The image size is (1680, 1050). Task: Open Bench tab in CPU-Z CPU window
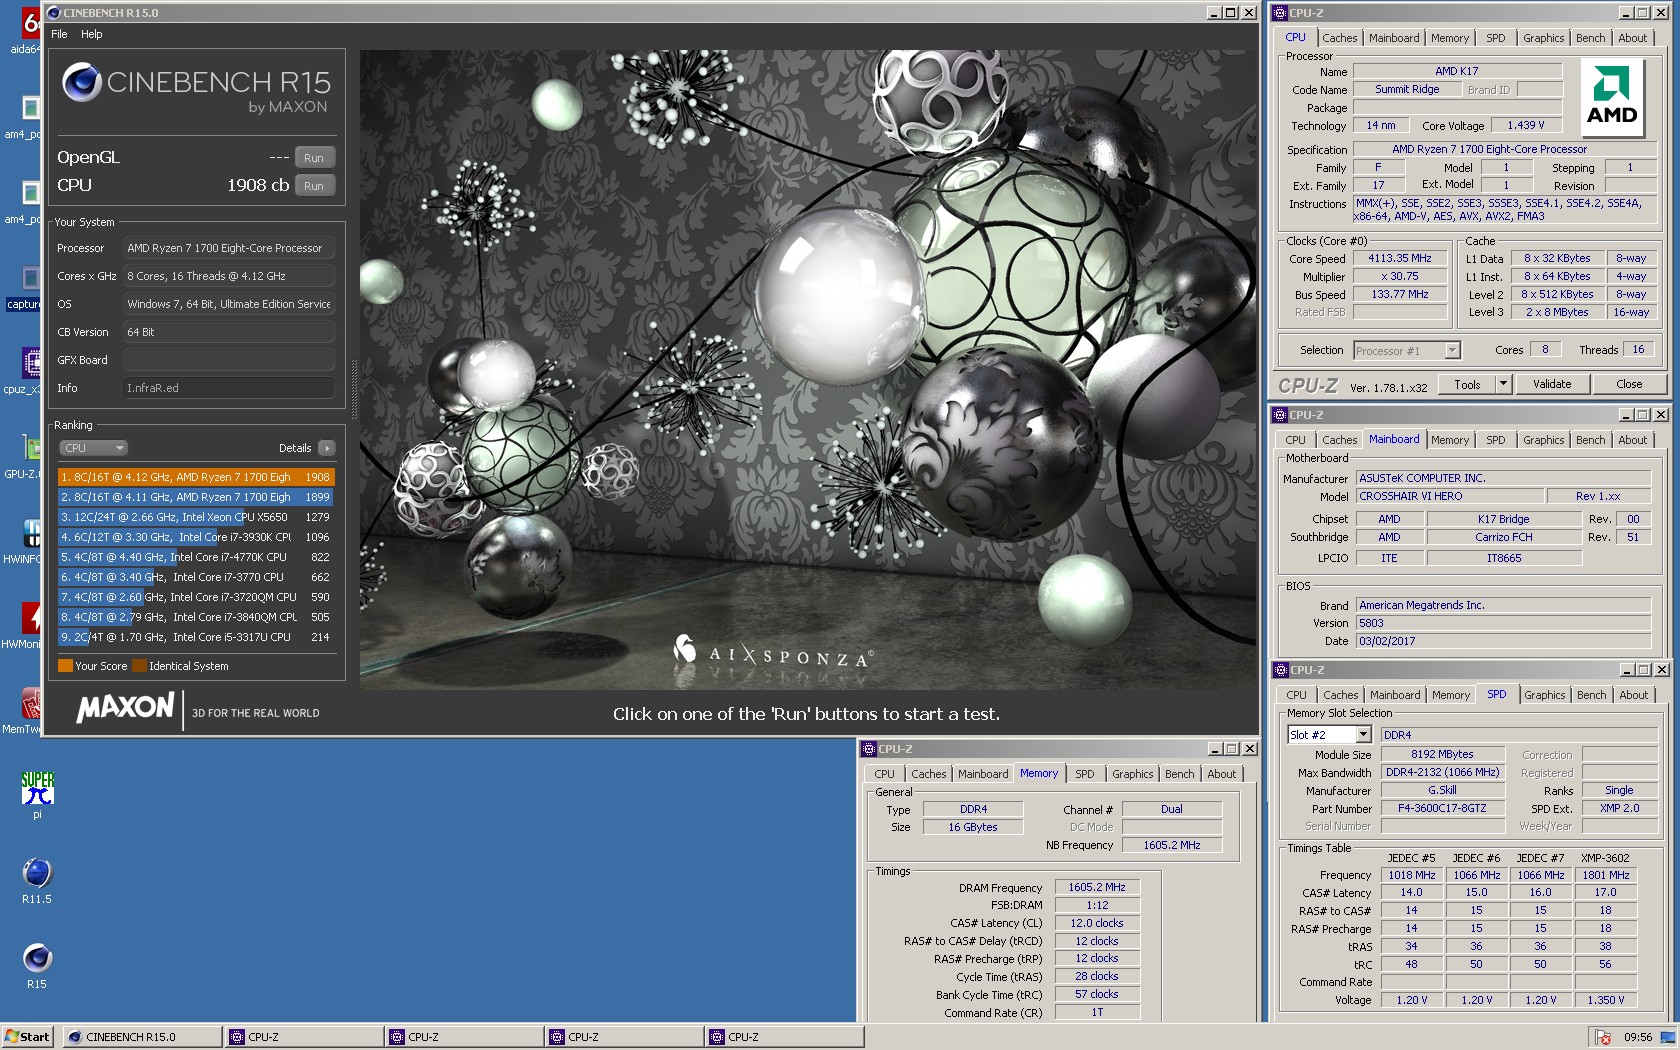(x=1590, y=38)
